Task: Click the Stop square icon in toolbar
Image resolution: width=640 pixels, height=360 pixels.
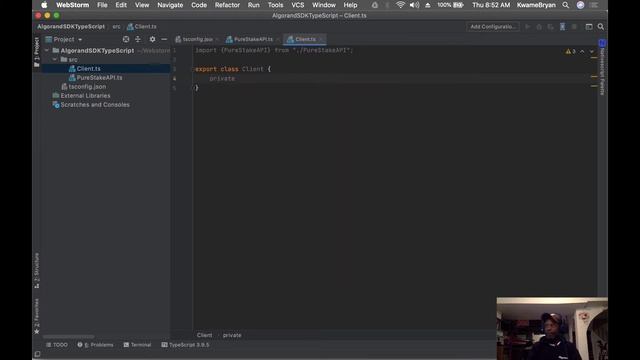Action: click(574, 27)
